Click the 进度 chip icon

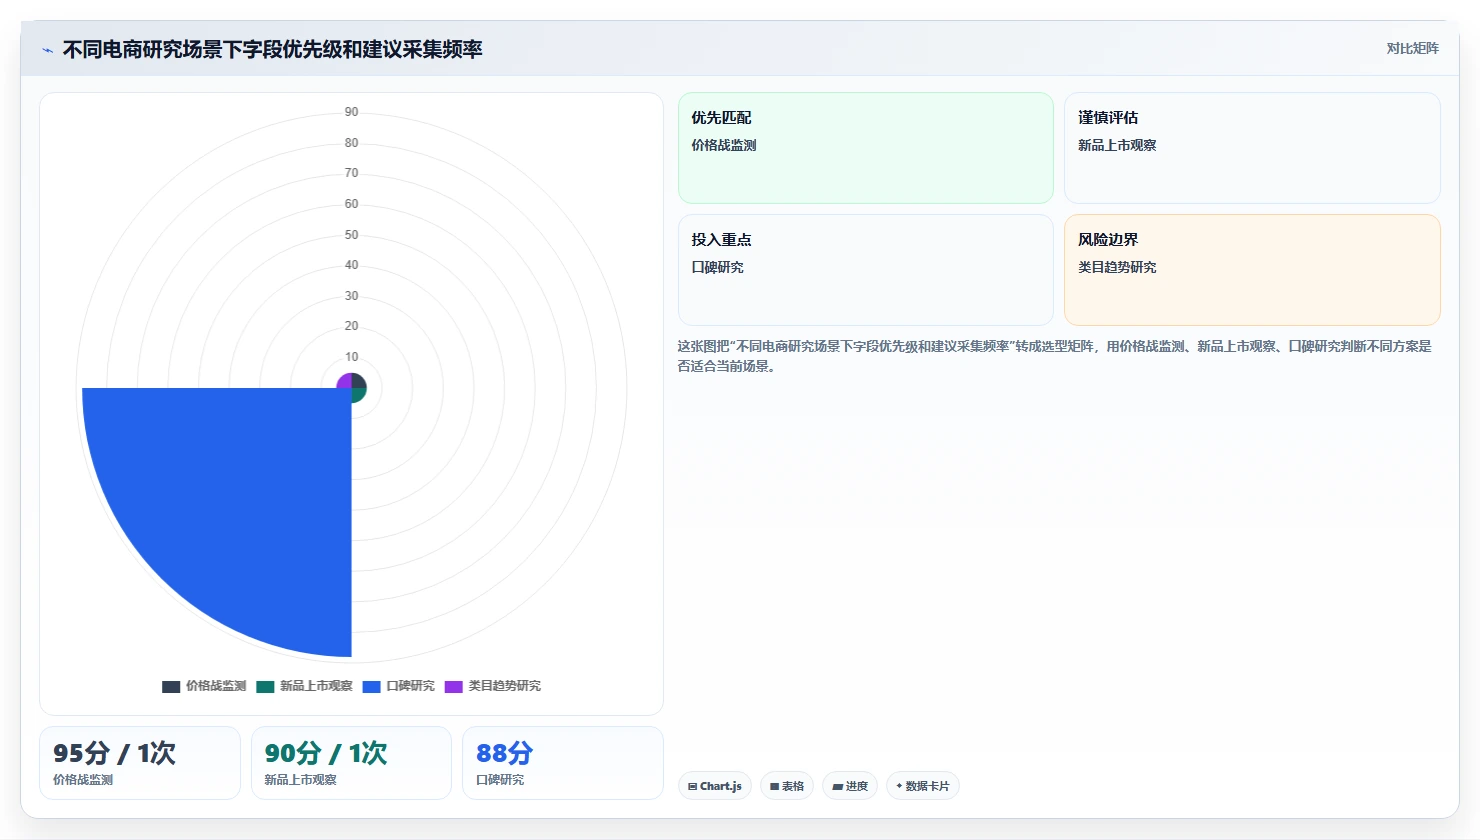[x=837, y=787]
